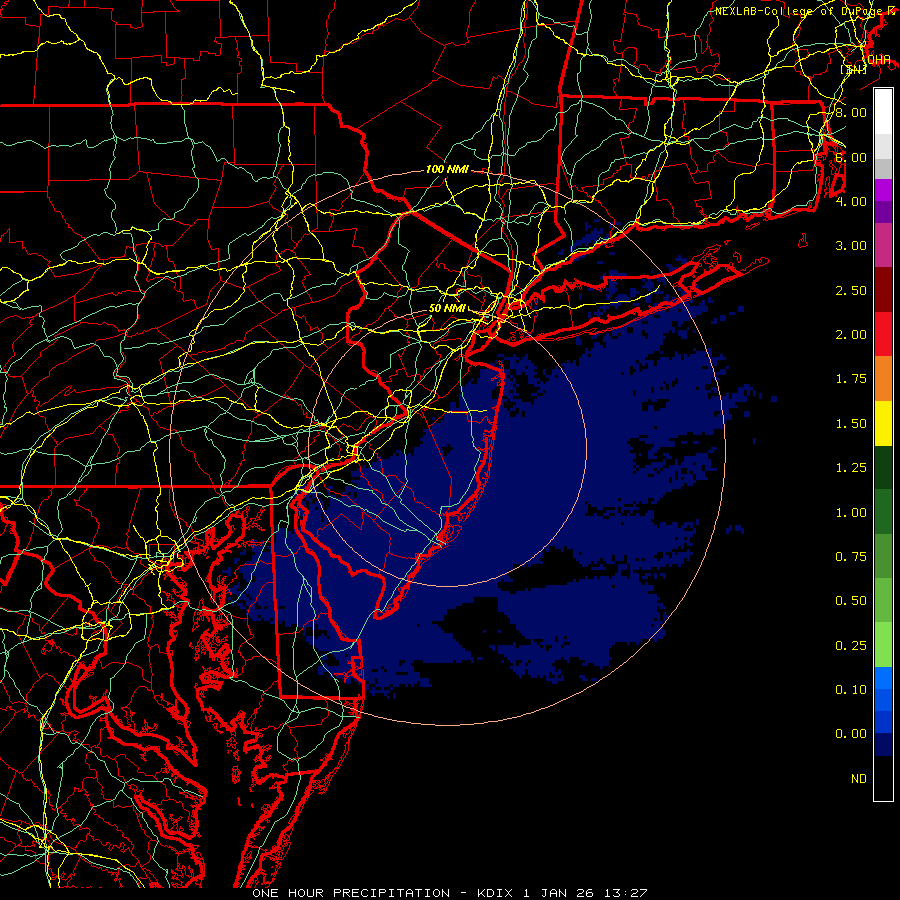Image resolution: width=900 pixels, height=900 pixels.
Task: Pick the bright red legend swatch
Action: (x=883, y=334)
